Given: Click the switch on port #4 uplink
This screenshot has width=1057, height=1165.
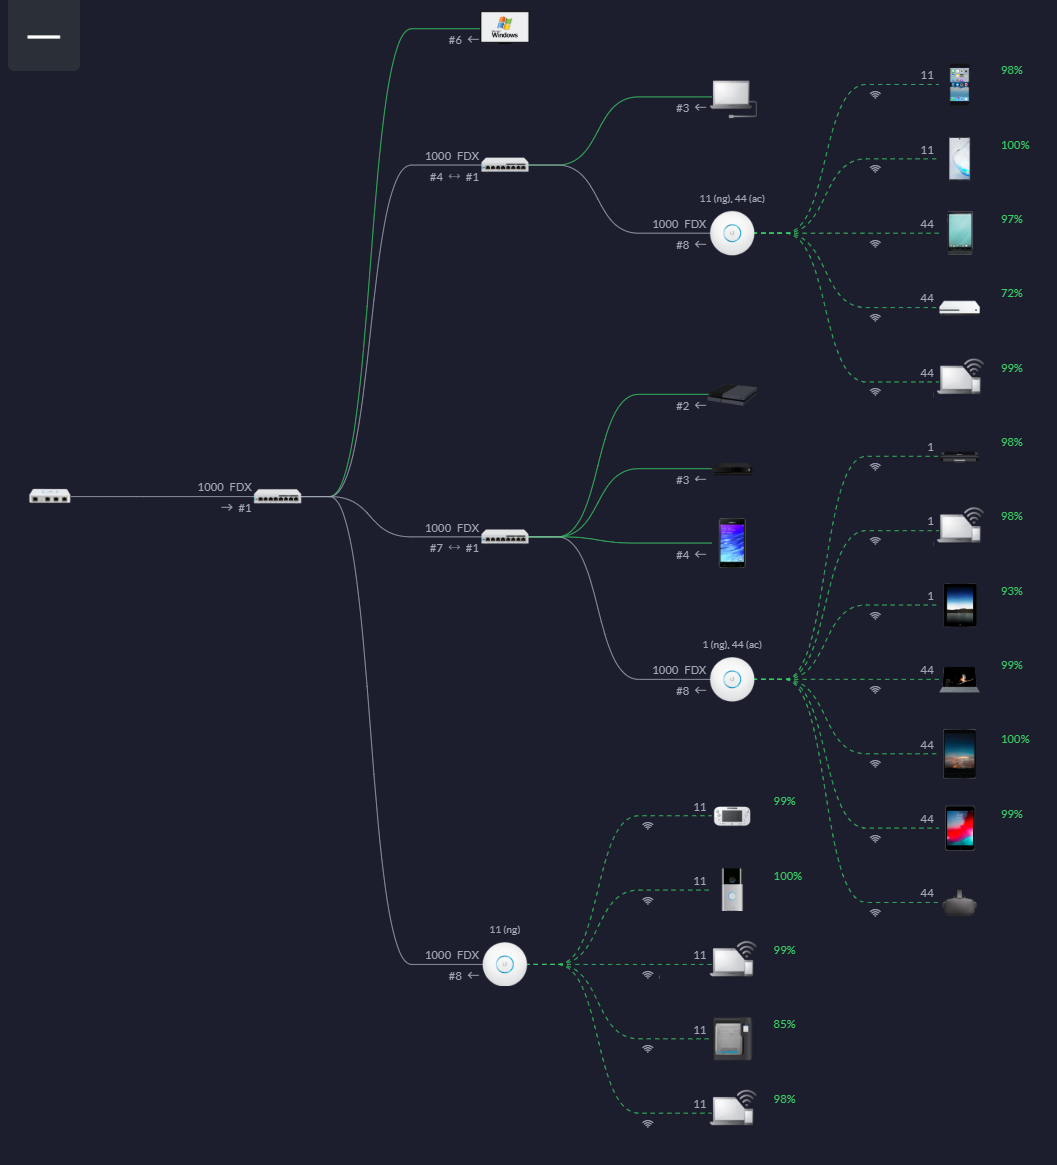Looking at the screenshot, I should click(x=505, y=165).
